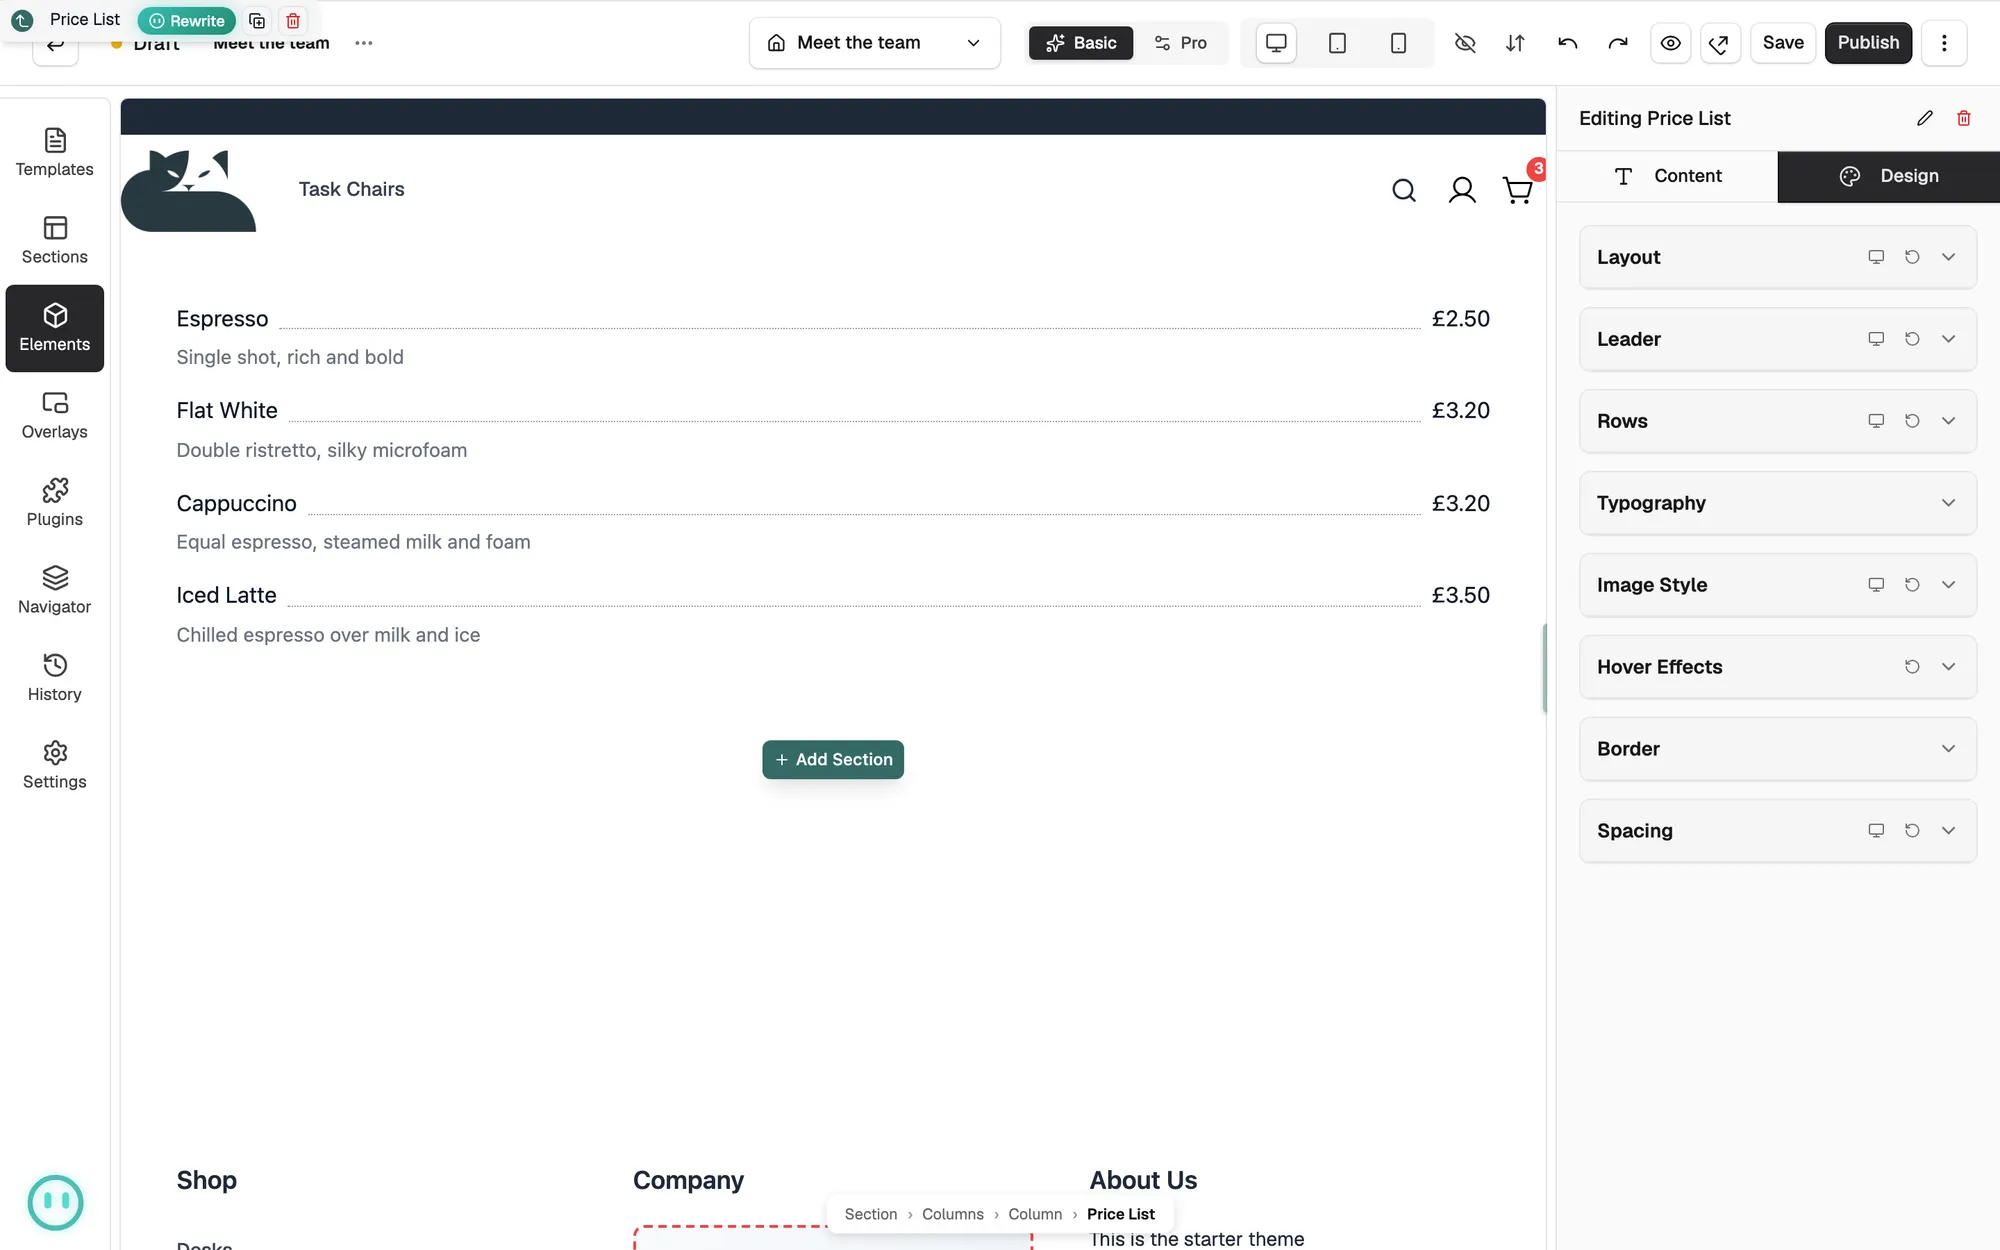The image size is (2000, 1250).
Task: Switch to the Content tab
Action: pyautogui.click(x=1668, y=176)
